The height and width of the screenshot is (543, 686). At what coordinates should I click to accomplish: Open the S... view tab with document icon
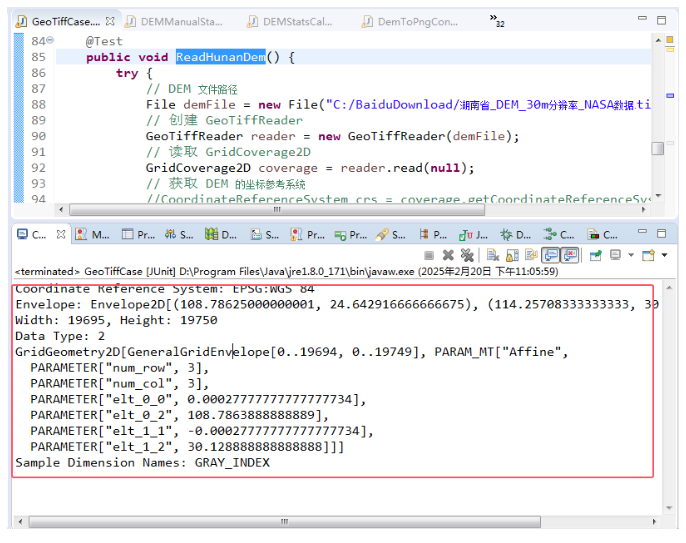pyautogui.click(x=265, y=235)
